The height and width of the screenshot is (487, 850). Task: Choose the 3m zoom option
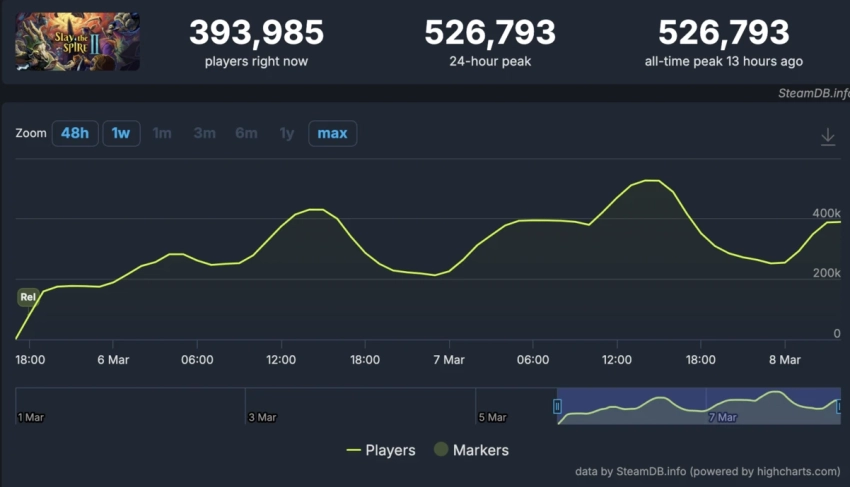click(x=204, y=133)
